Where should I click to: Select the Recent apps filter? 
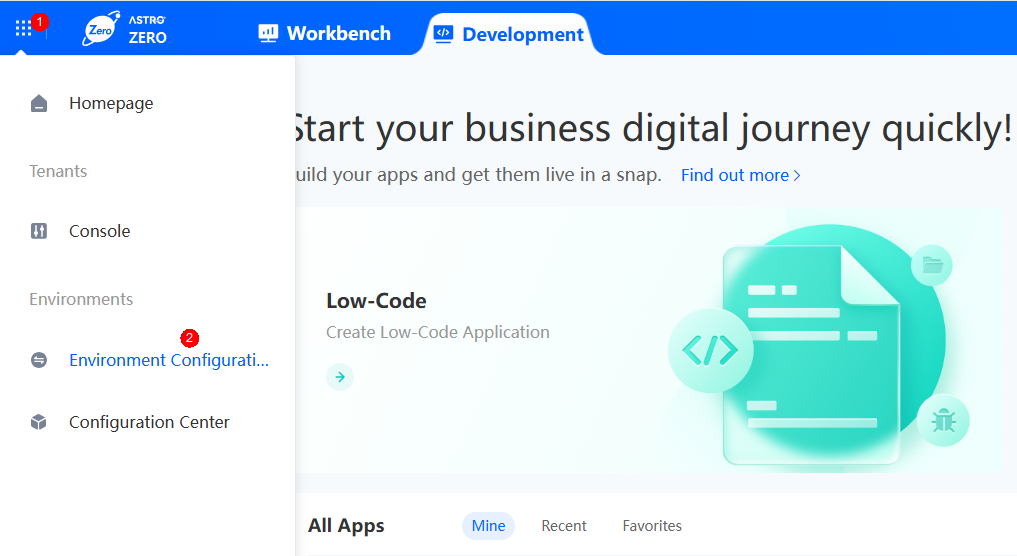564,526
